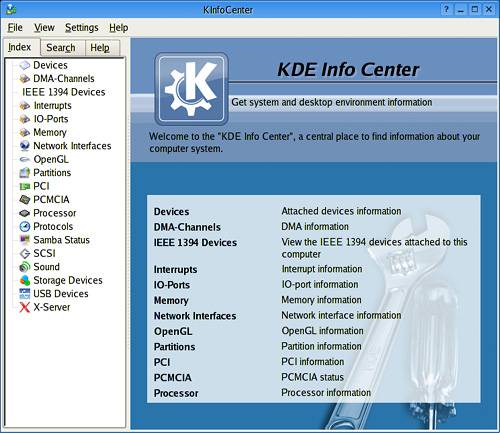The image size is (500, 433).
Task: Click the Processor chip icon
Action: (x=25, y=213)
